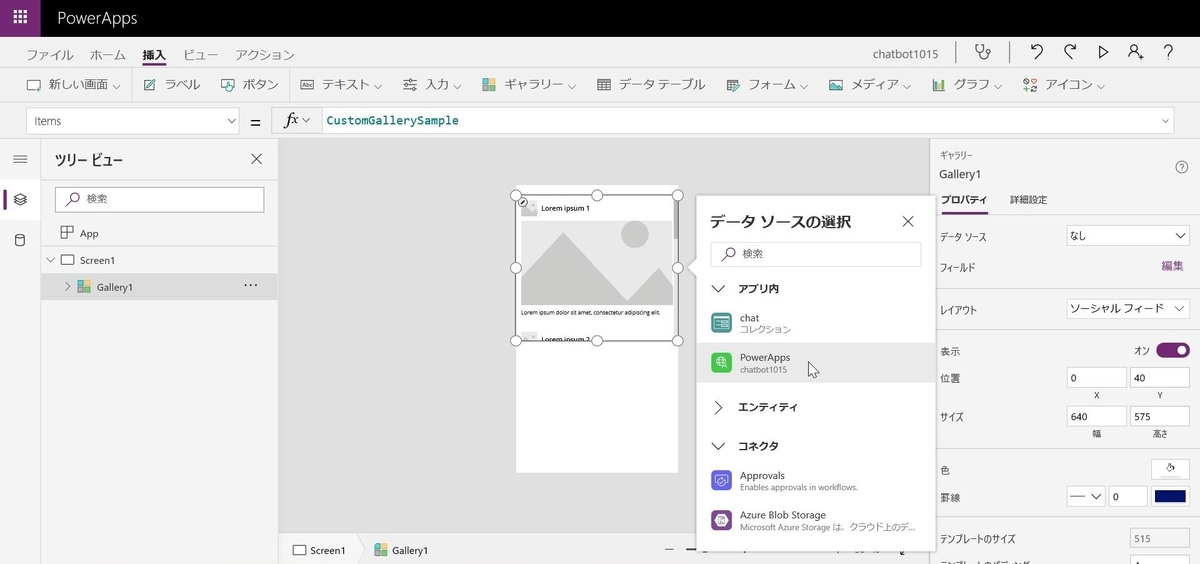Screen dimensions: 1200x564
Task: Open the Data sources cylinder icon
Action: tap(20, 240)
